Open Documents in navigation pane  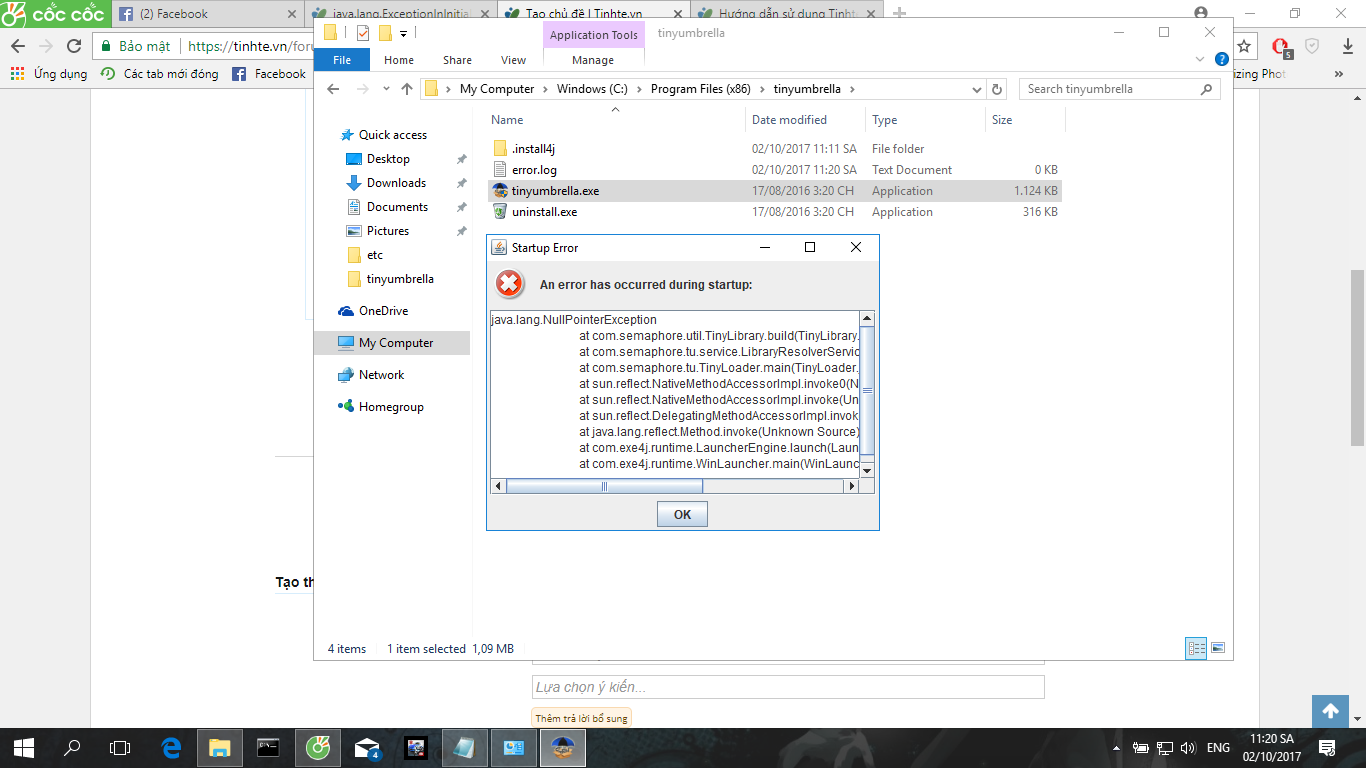pos(397,207)
